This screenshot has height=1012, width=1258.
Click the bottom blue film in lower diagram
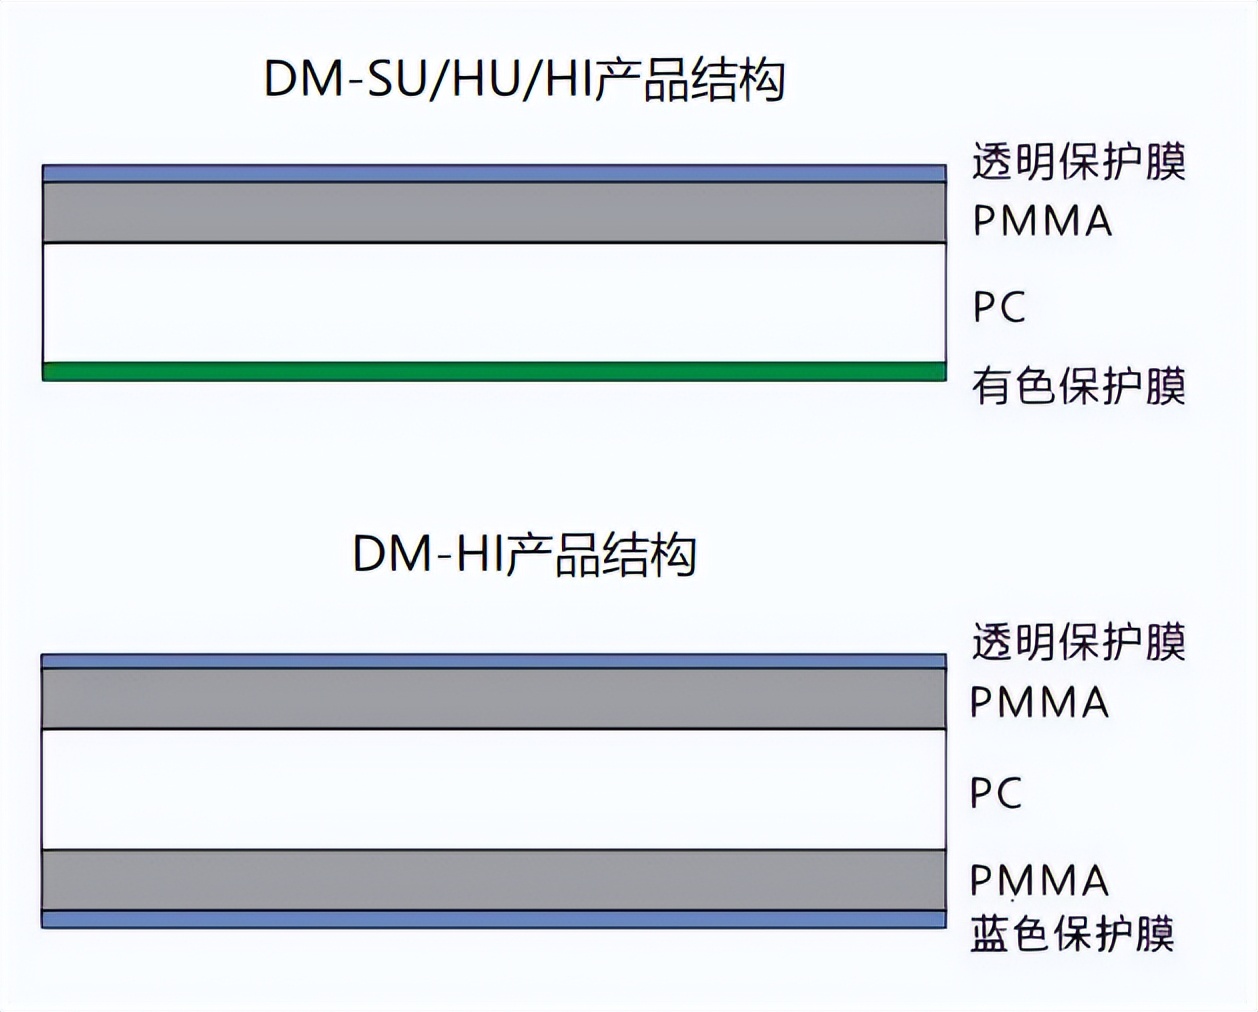(x=494, y=919)
